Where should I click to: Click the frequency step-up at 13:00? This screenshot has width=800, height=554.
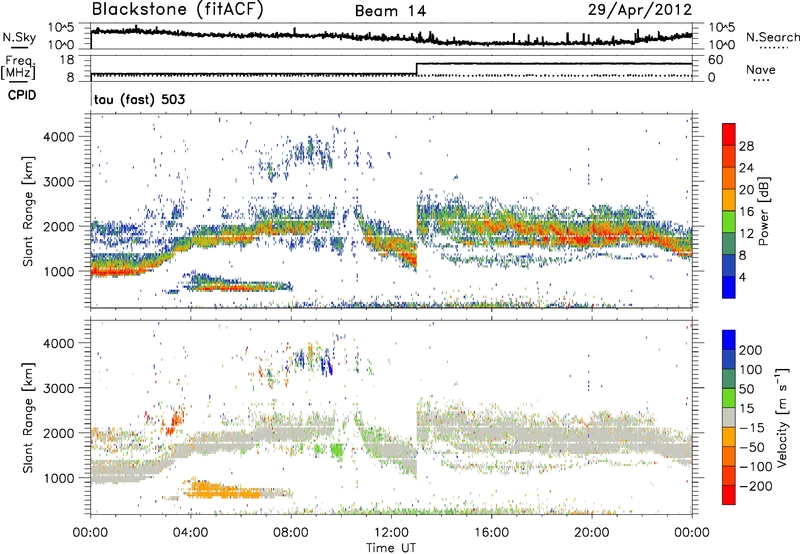(x=417, y=69)
